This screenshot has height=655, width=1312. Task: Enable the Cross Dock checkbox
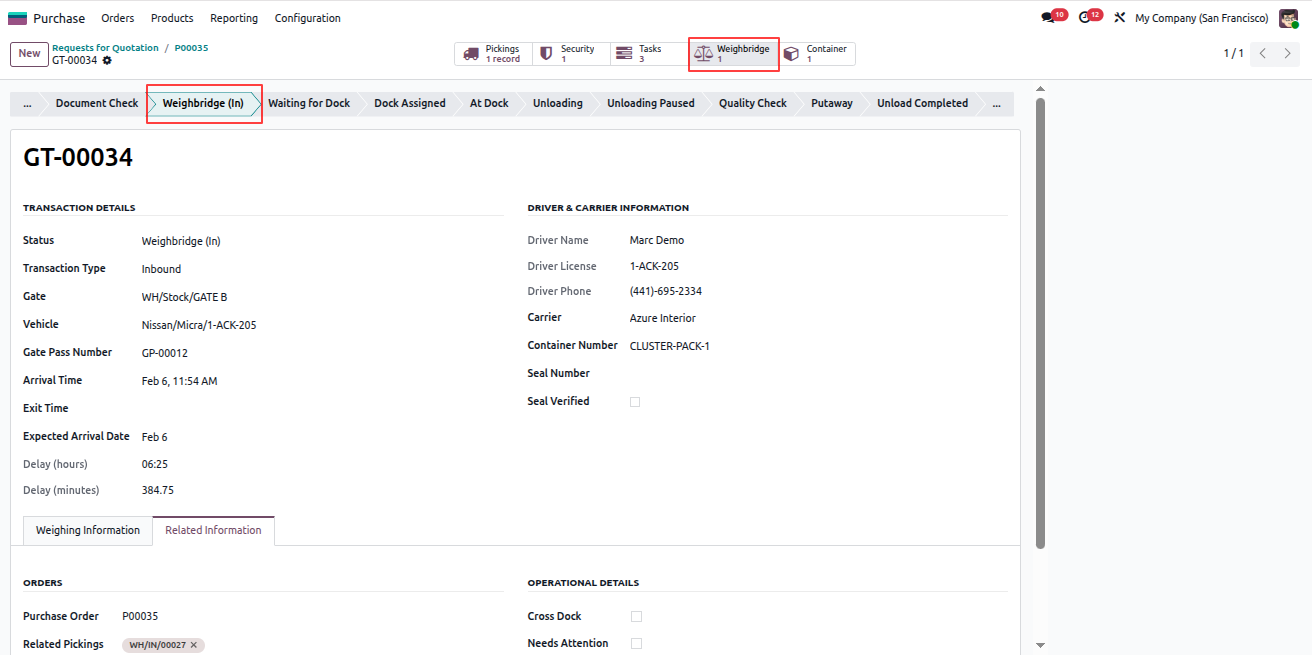[636, 617]
